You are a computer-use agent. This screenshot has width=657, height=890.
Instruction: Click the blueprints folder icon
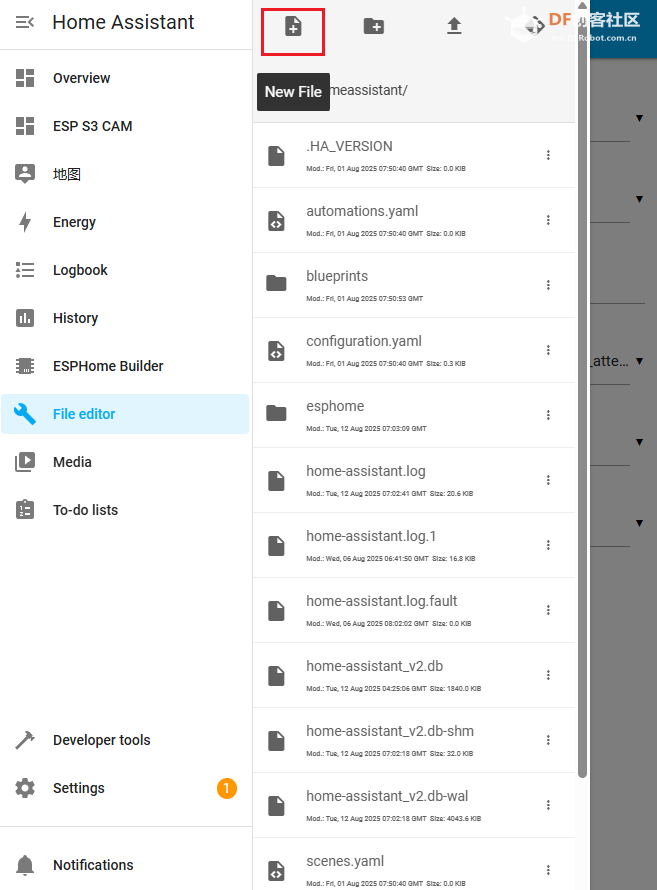pos(276,283)
